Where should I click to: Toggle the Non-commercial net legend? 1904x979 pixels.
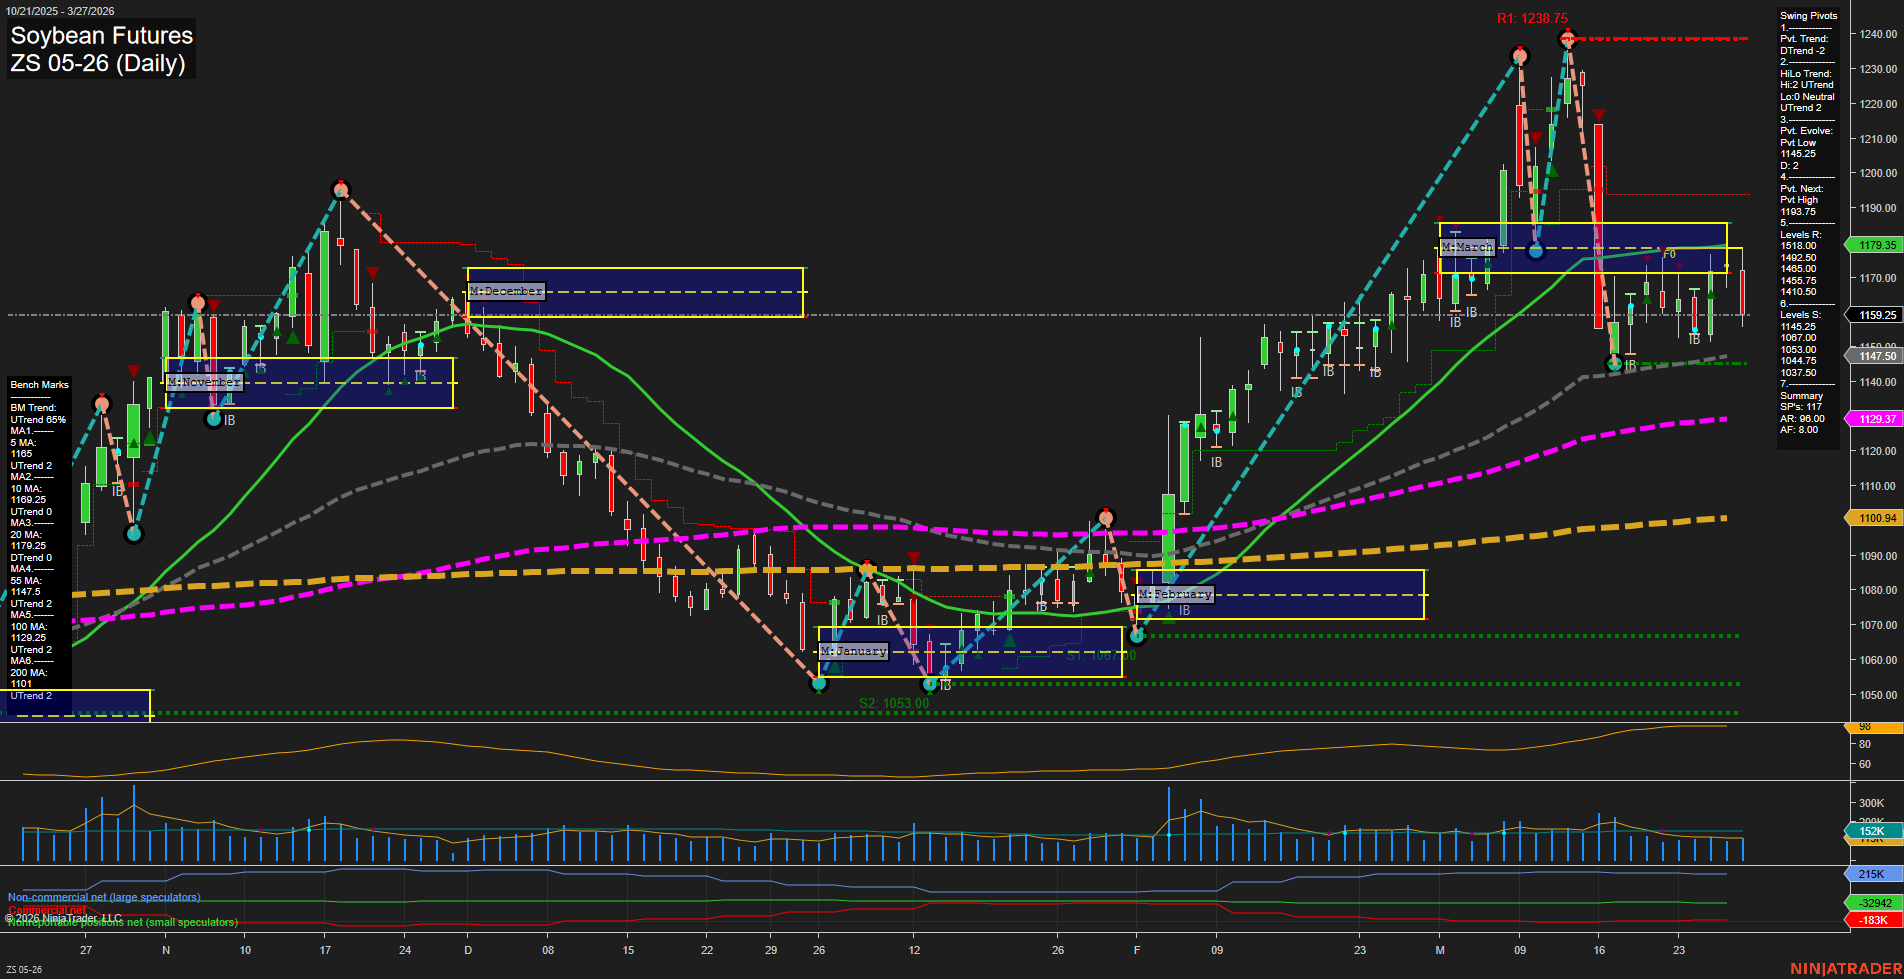pyautogui.click(x=103, y=897)
